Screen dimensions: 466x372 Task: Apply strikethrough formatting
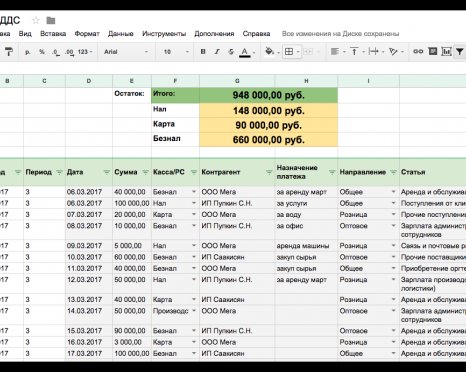pyautogui.click(x=231, y=52)
